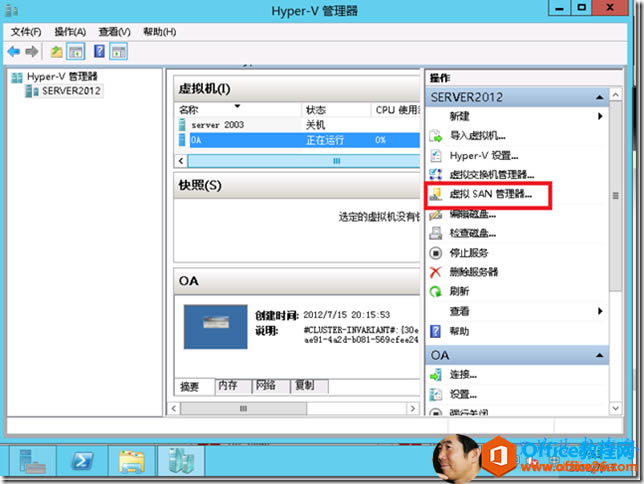The height and width of the screenshot is (484, 644).
Task: Click the 连接 connect icon under OA
Action: point(435,375)
